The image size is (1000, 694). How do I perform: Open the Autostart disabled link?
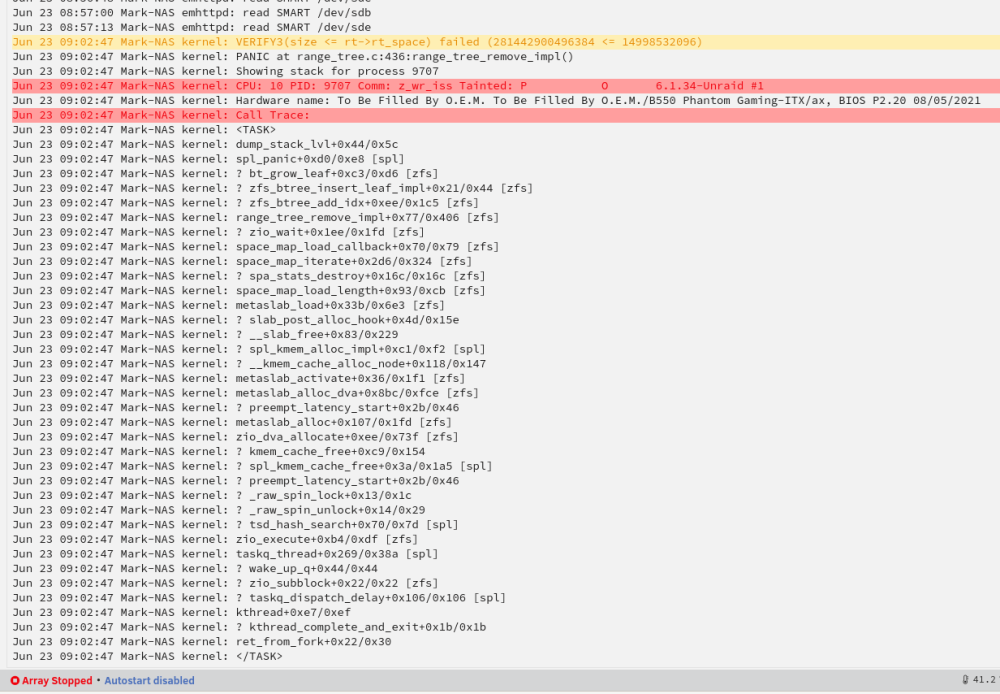[x=149, y=681]
